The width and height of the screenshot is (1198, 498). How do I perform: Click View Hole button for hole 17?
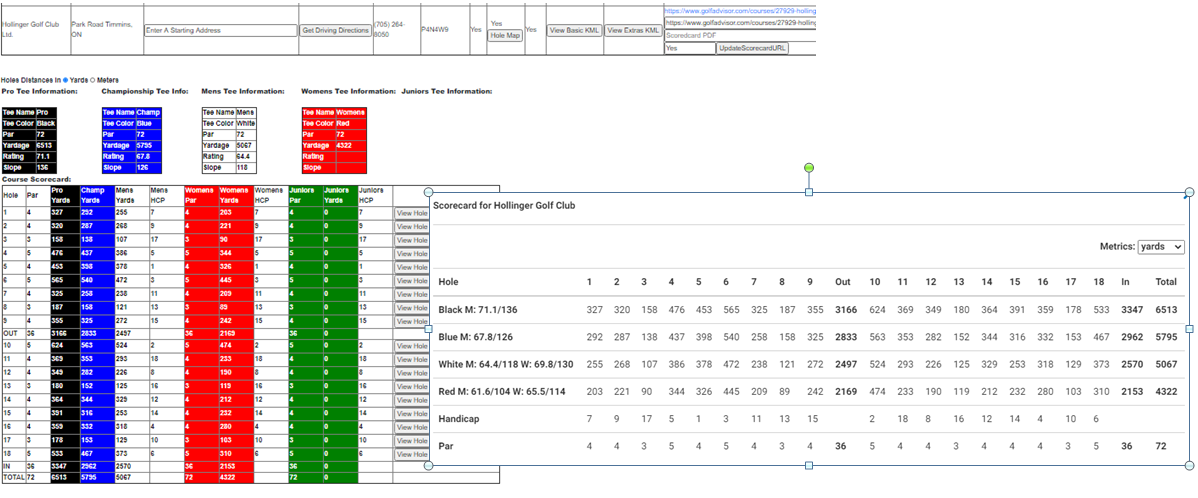click(x=411, y=441)
